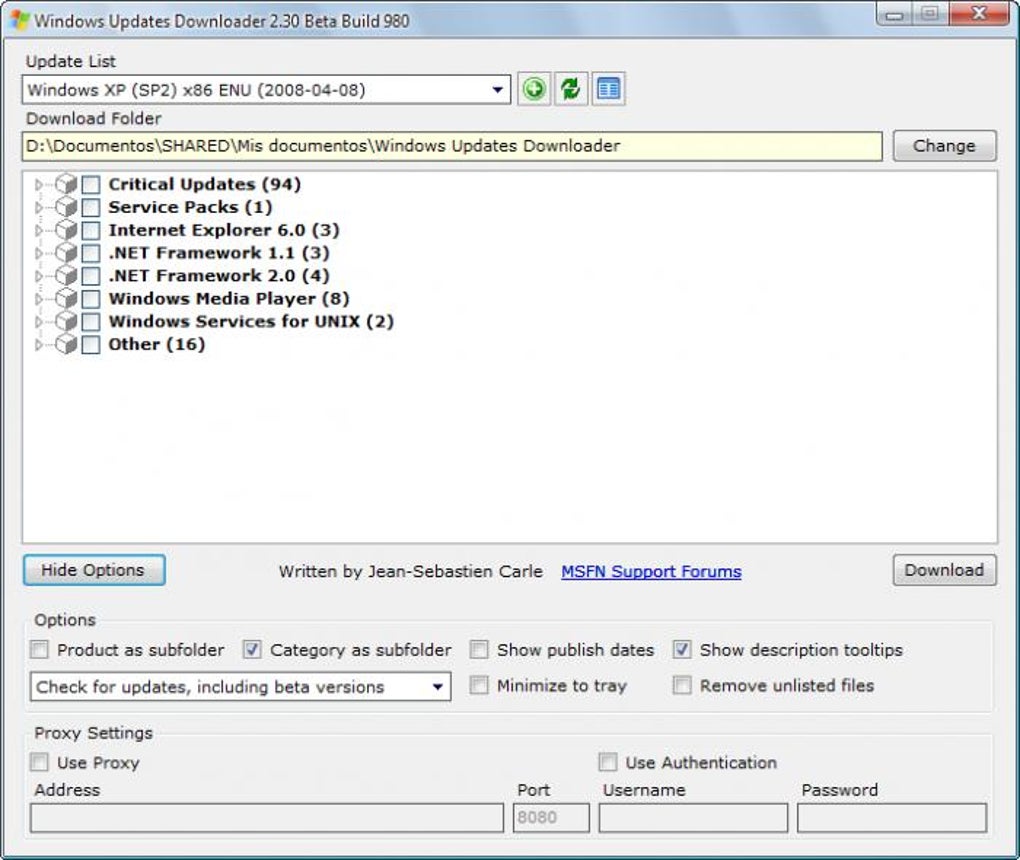Click the Password input field
The image size is (1020, 860).
tap(892, 818)
